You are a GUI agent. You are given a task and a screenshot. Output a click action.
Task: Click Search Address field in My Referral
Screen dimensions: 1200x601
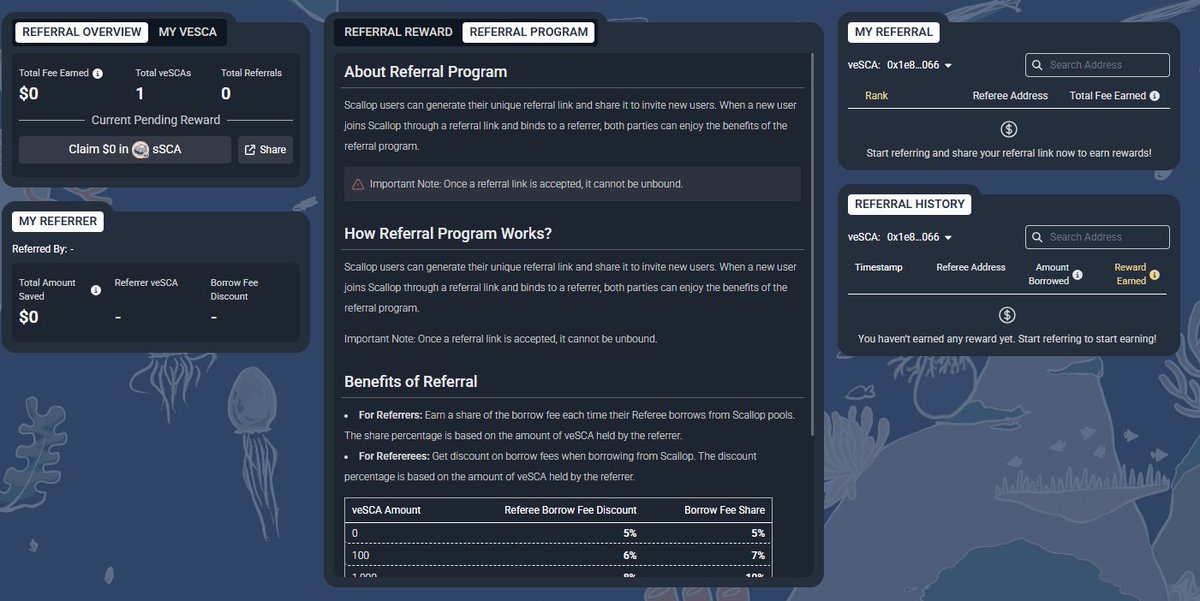tap(1097, 65)
